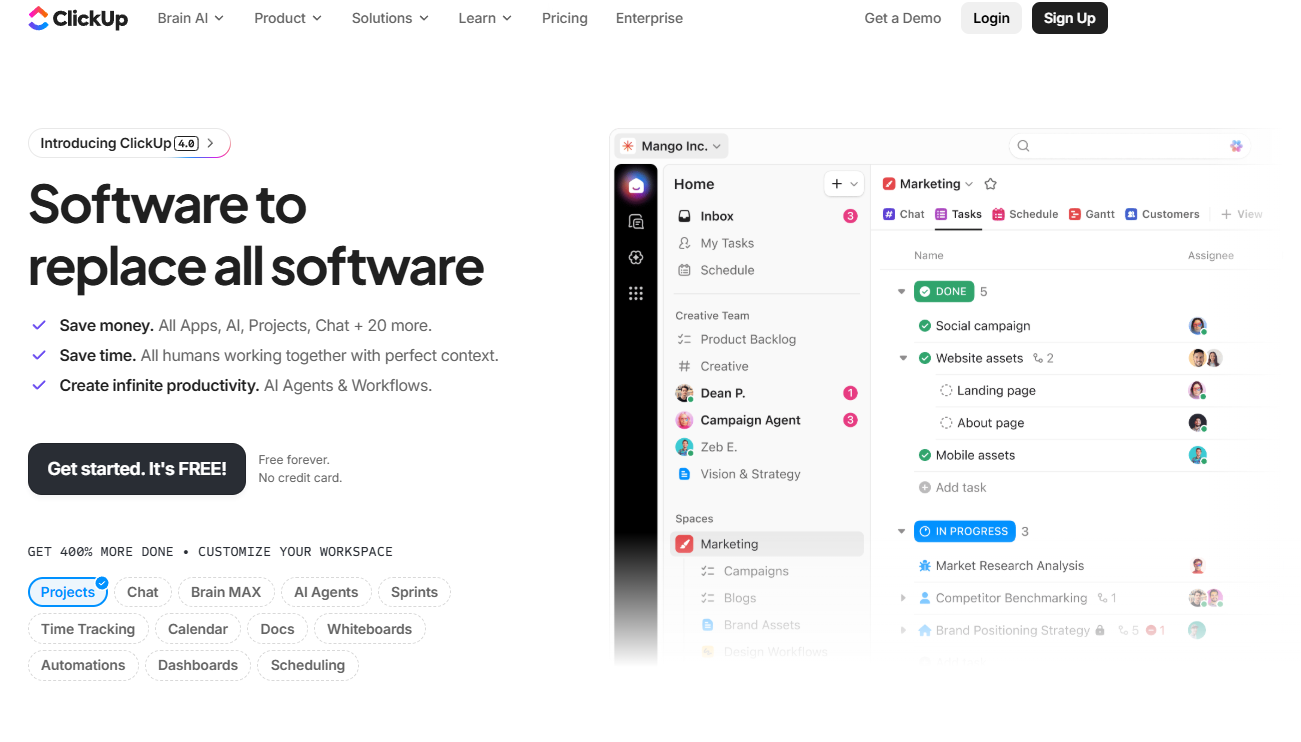Toggle the Sprints feature chip
Screen dimensions: 1301x742
pyautogui.click(x=414, y=592)
